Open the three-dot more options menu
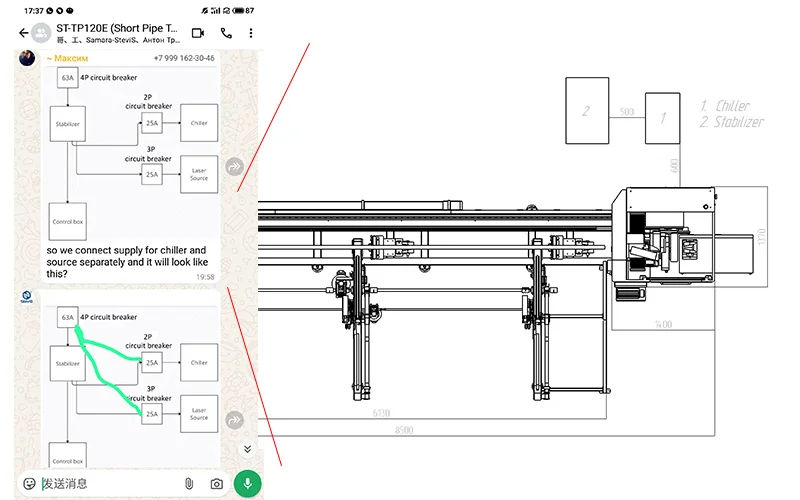The height and width of the screenshot is (500, 800). click(x=250, y=33)
